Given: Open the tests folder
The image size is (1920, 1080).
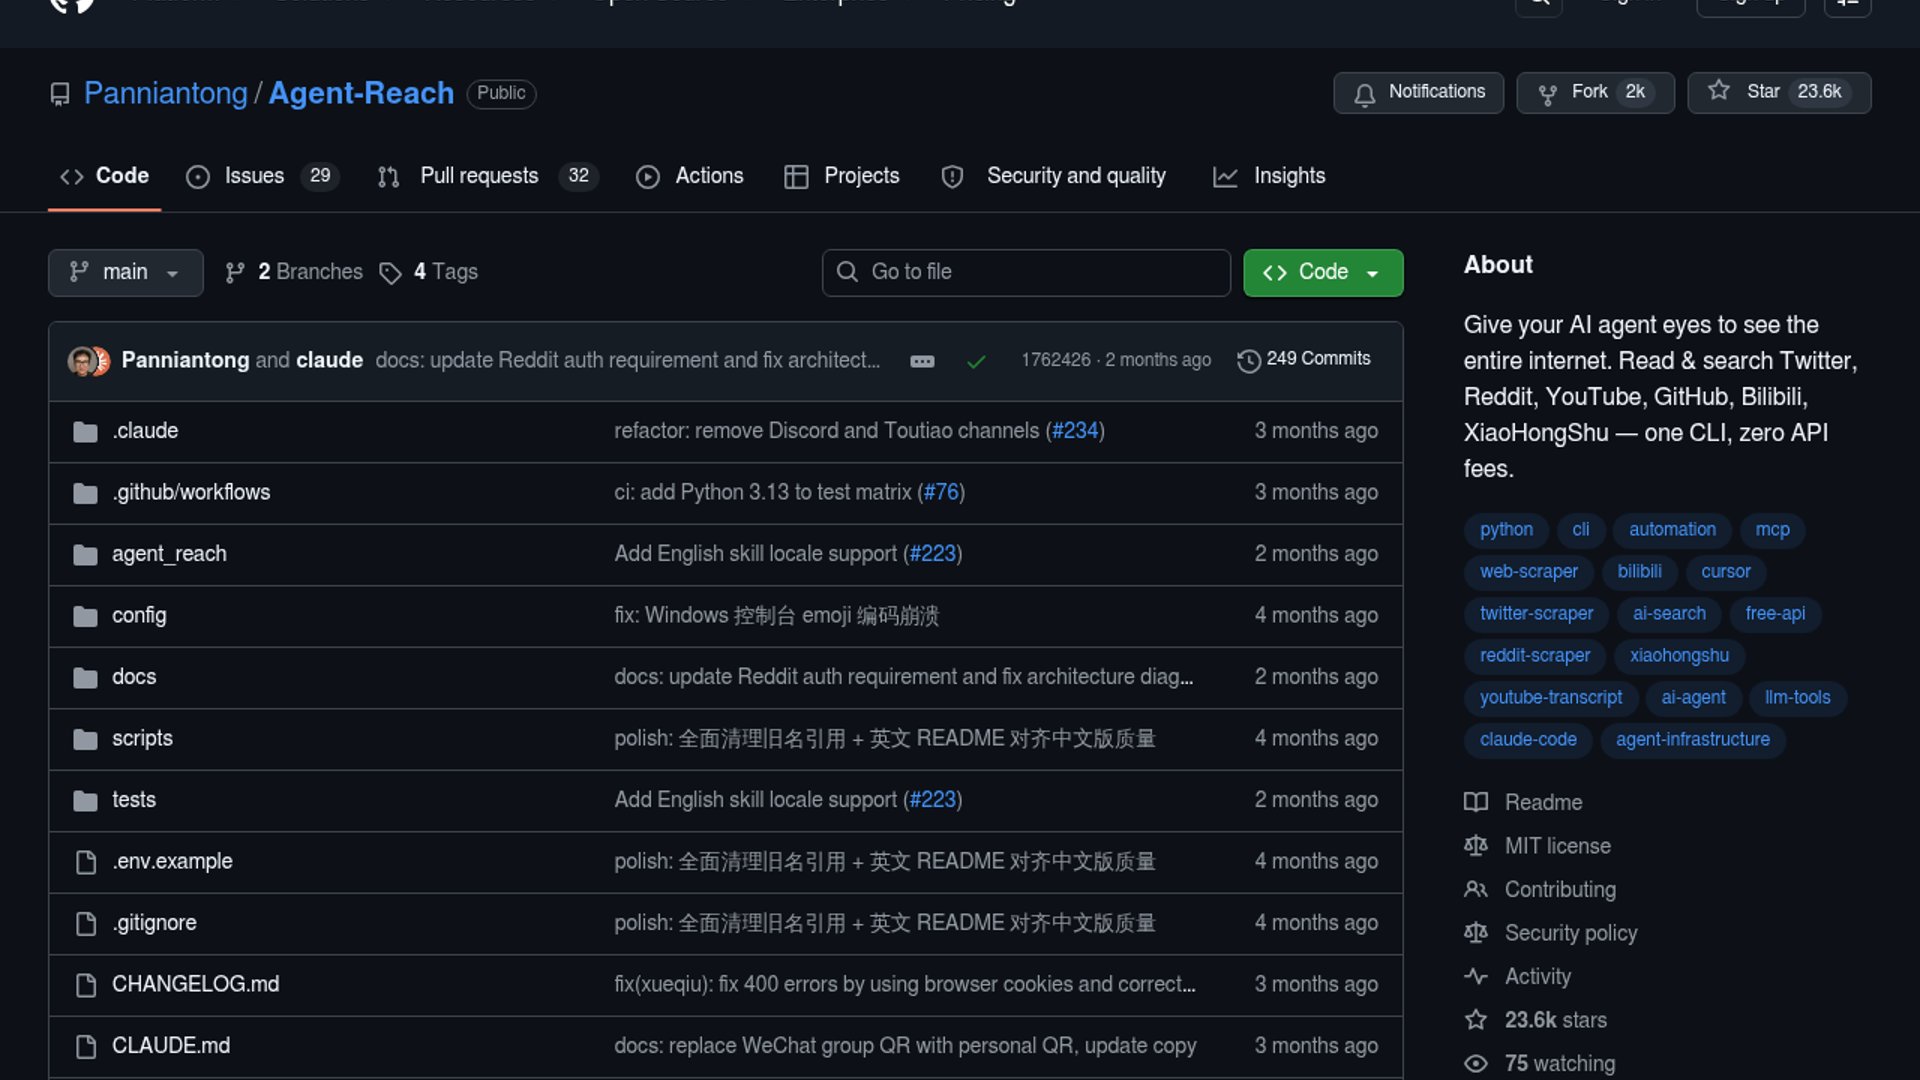Looking at the screenshot, I should (134, 800).
